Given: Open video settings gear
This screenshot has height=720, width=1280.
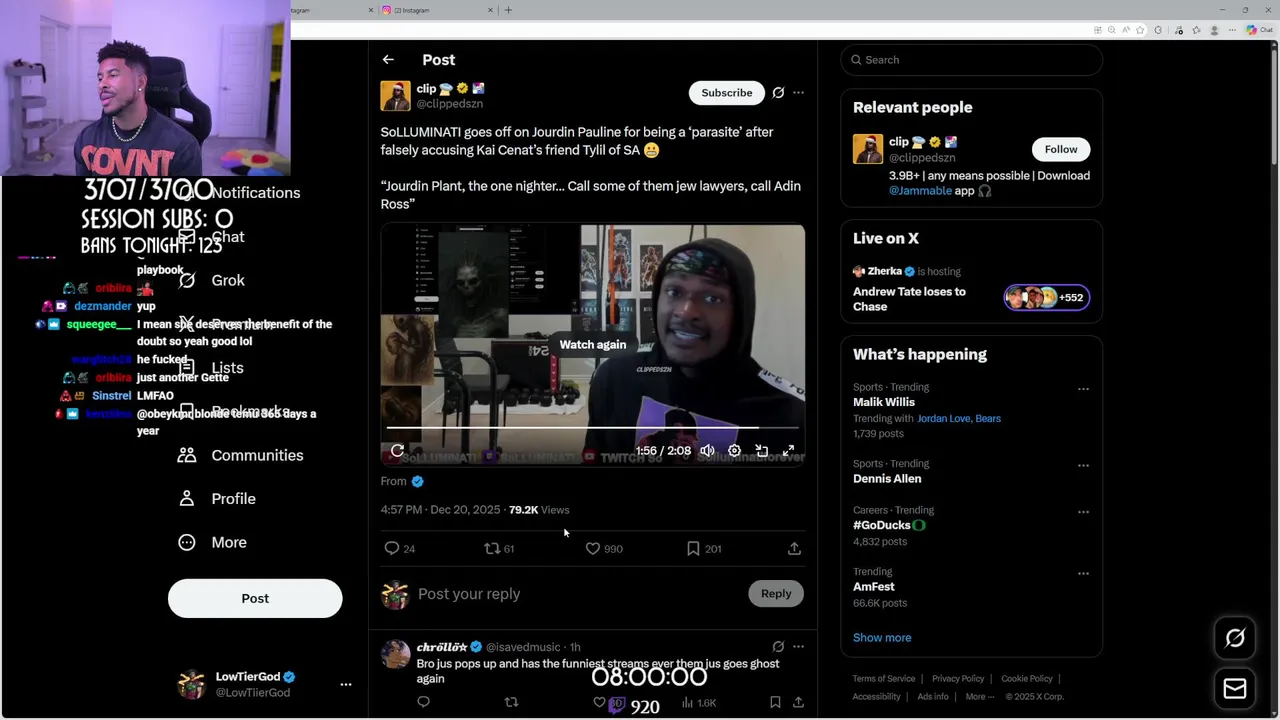Looking at the screenshot, I should [x=734, y=451].
